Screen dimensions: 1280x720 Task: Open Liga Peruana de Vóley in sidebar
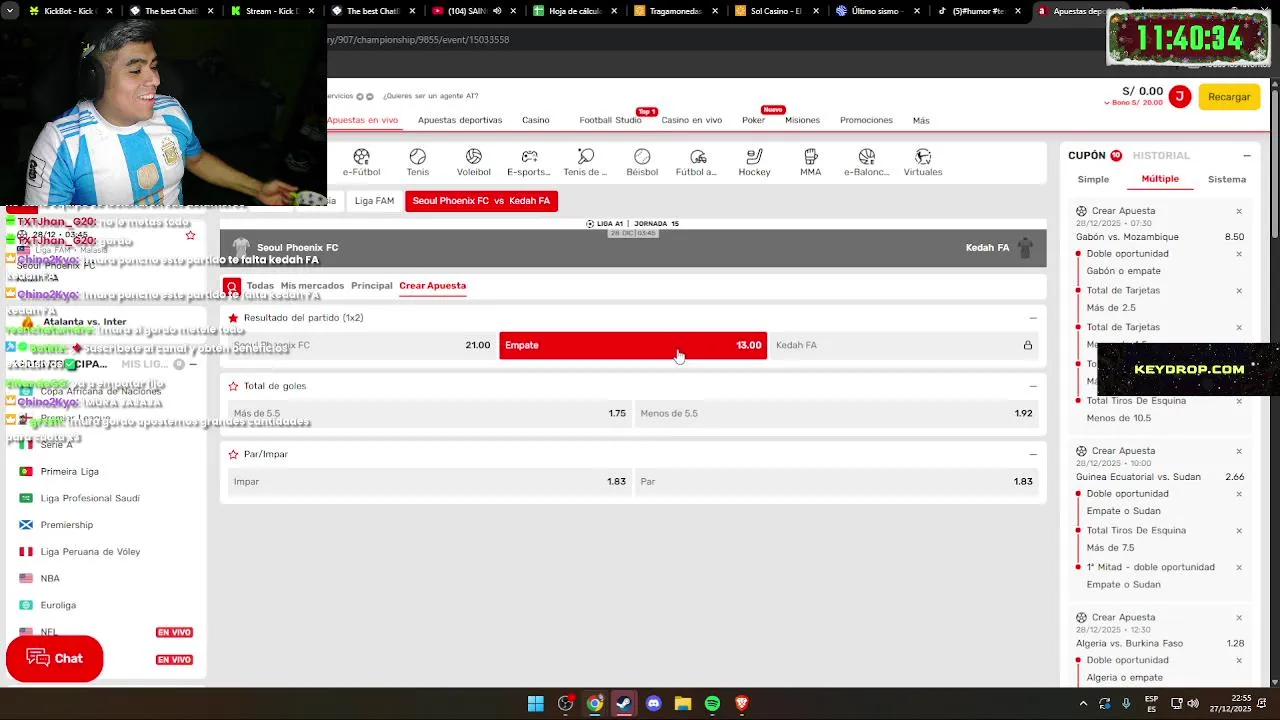90,552
